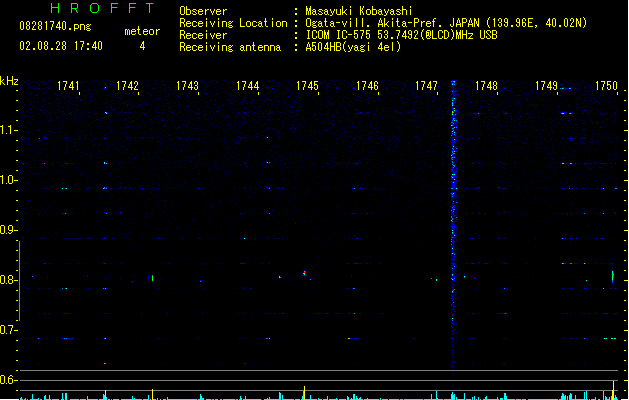Image resolution: width=629 pixels, height=400 pixels.
Task: Click the Observer label
Action: 203,11
